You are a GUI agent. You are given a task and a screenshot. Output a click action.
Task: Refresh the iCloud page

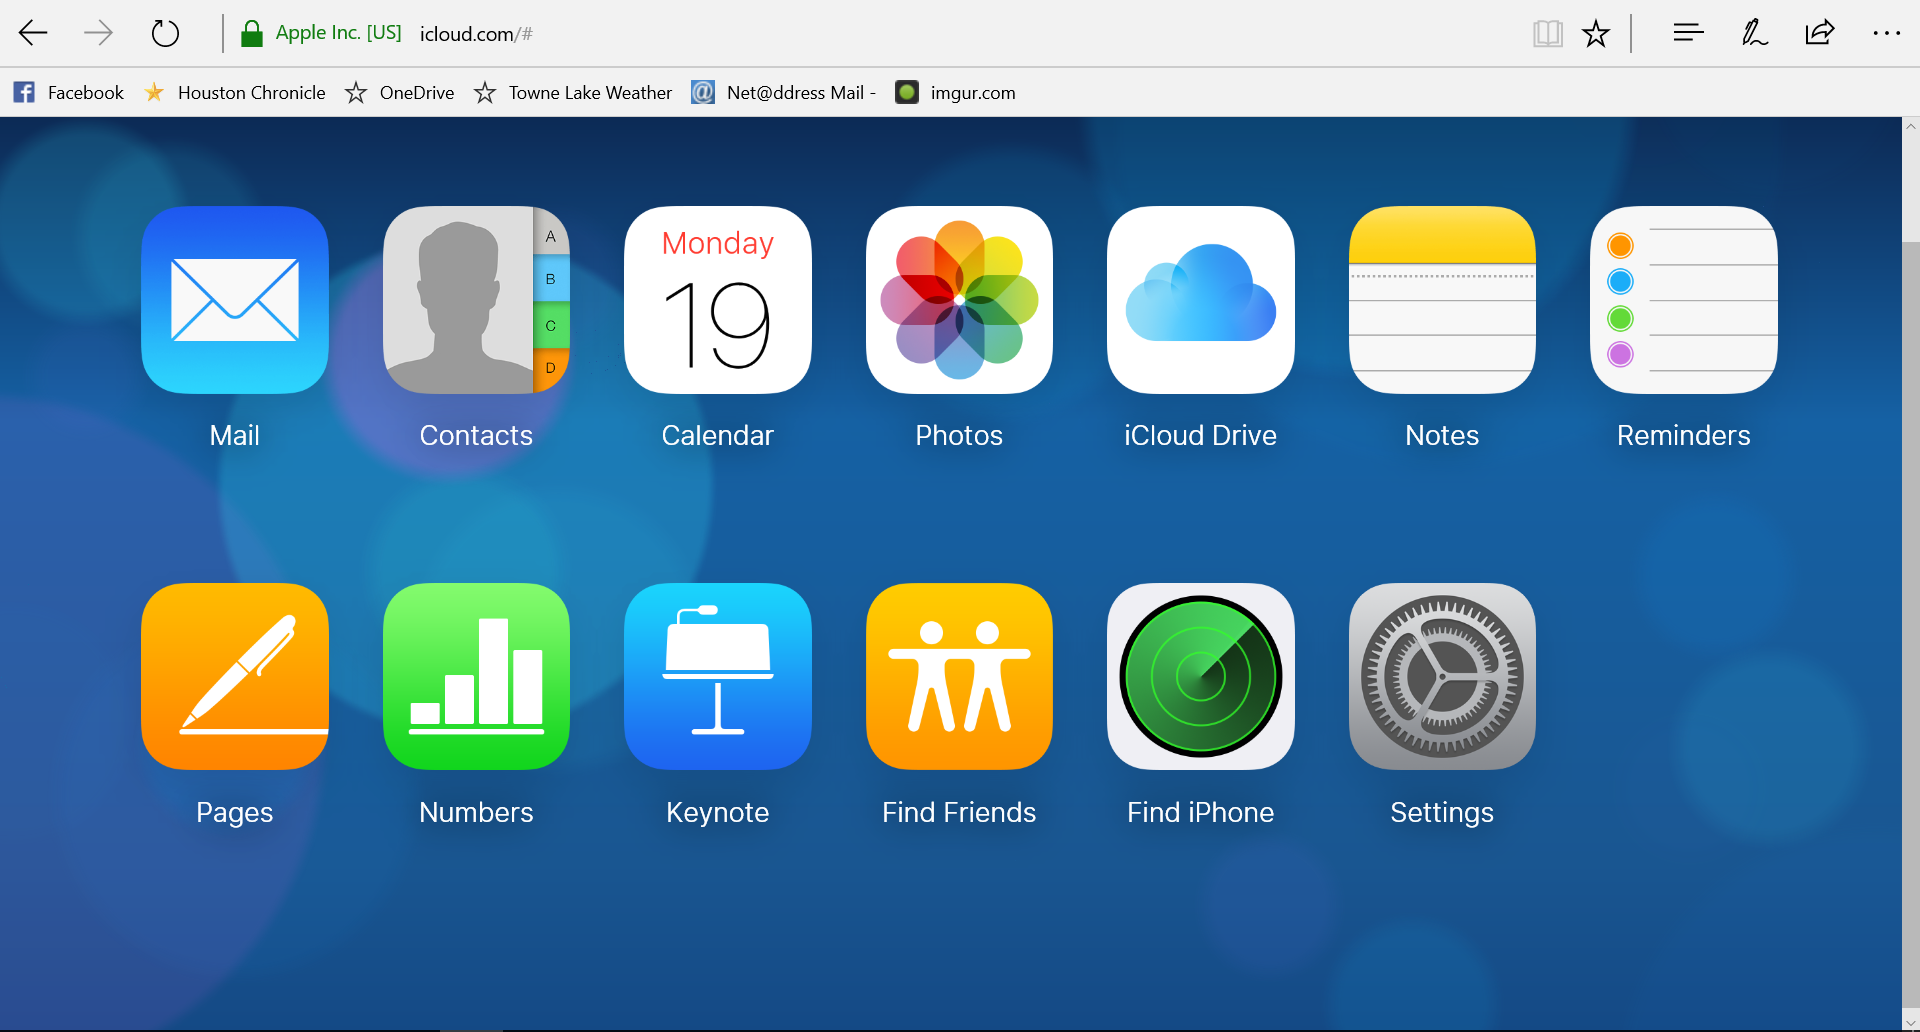click(x=165, y=33)
